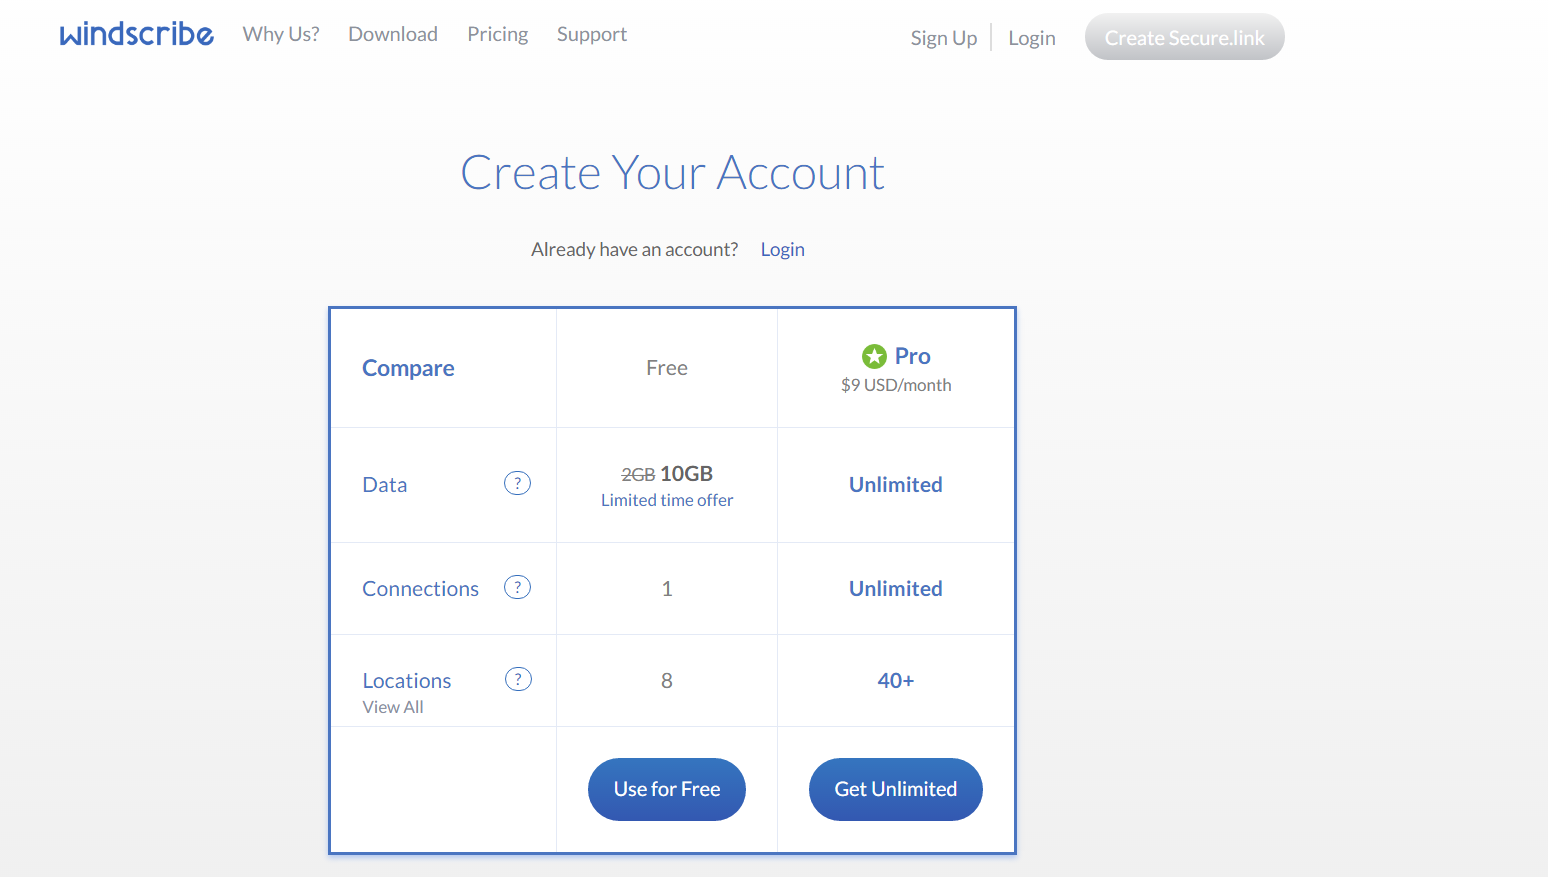Click Unlimited in the Pro Connections row
This screenshot has height=877, width=1548.
click(896, 589)
